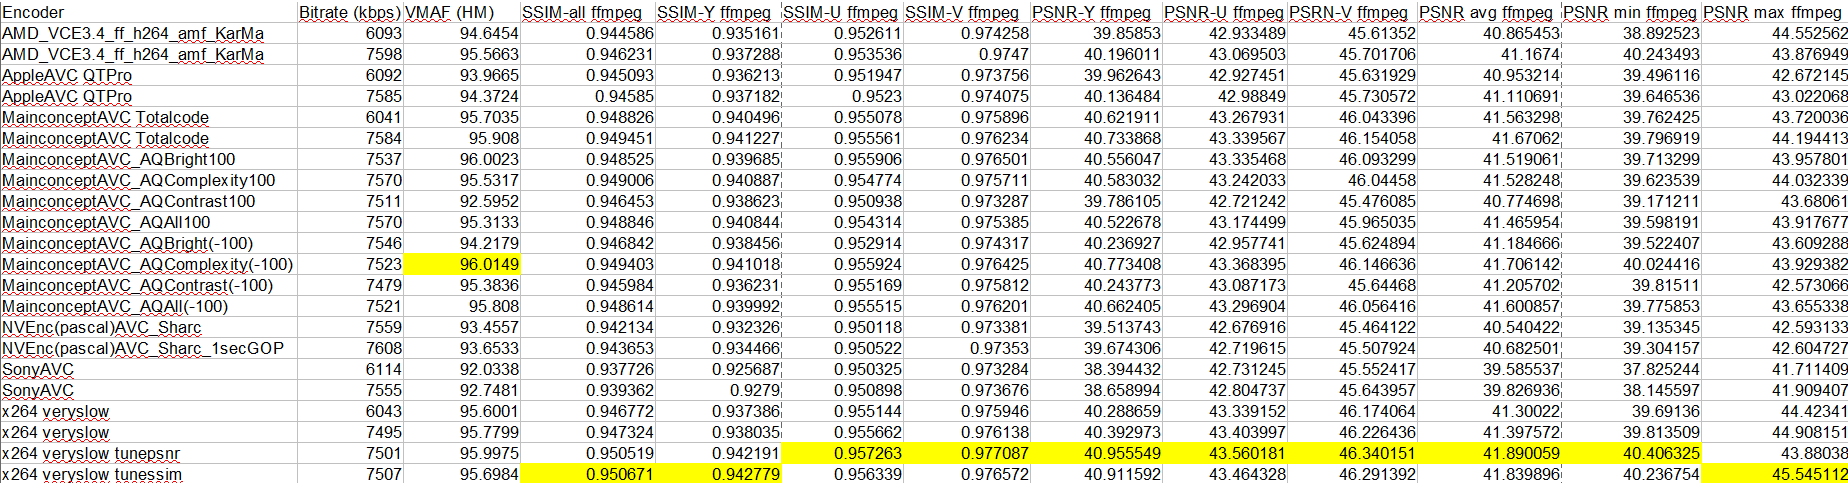1848x490 pixels.
Task: Click the PSNR avg ffmpeg header
Action: 1489,12
